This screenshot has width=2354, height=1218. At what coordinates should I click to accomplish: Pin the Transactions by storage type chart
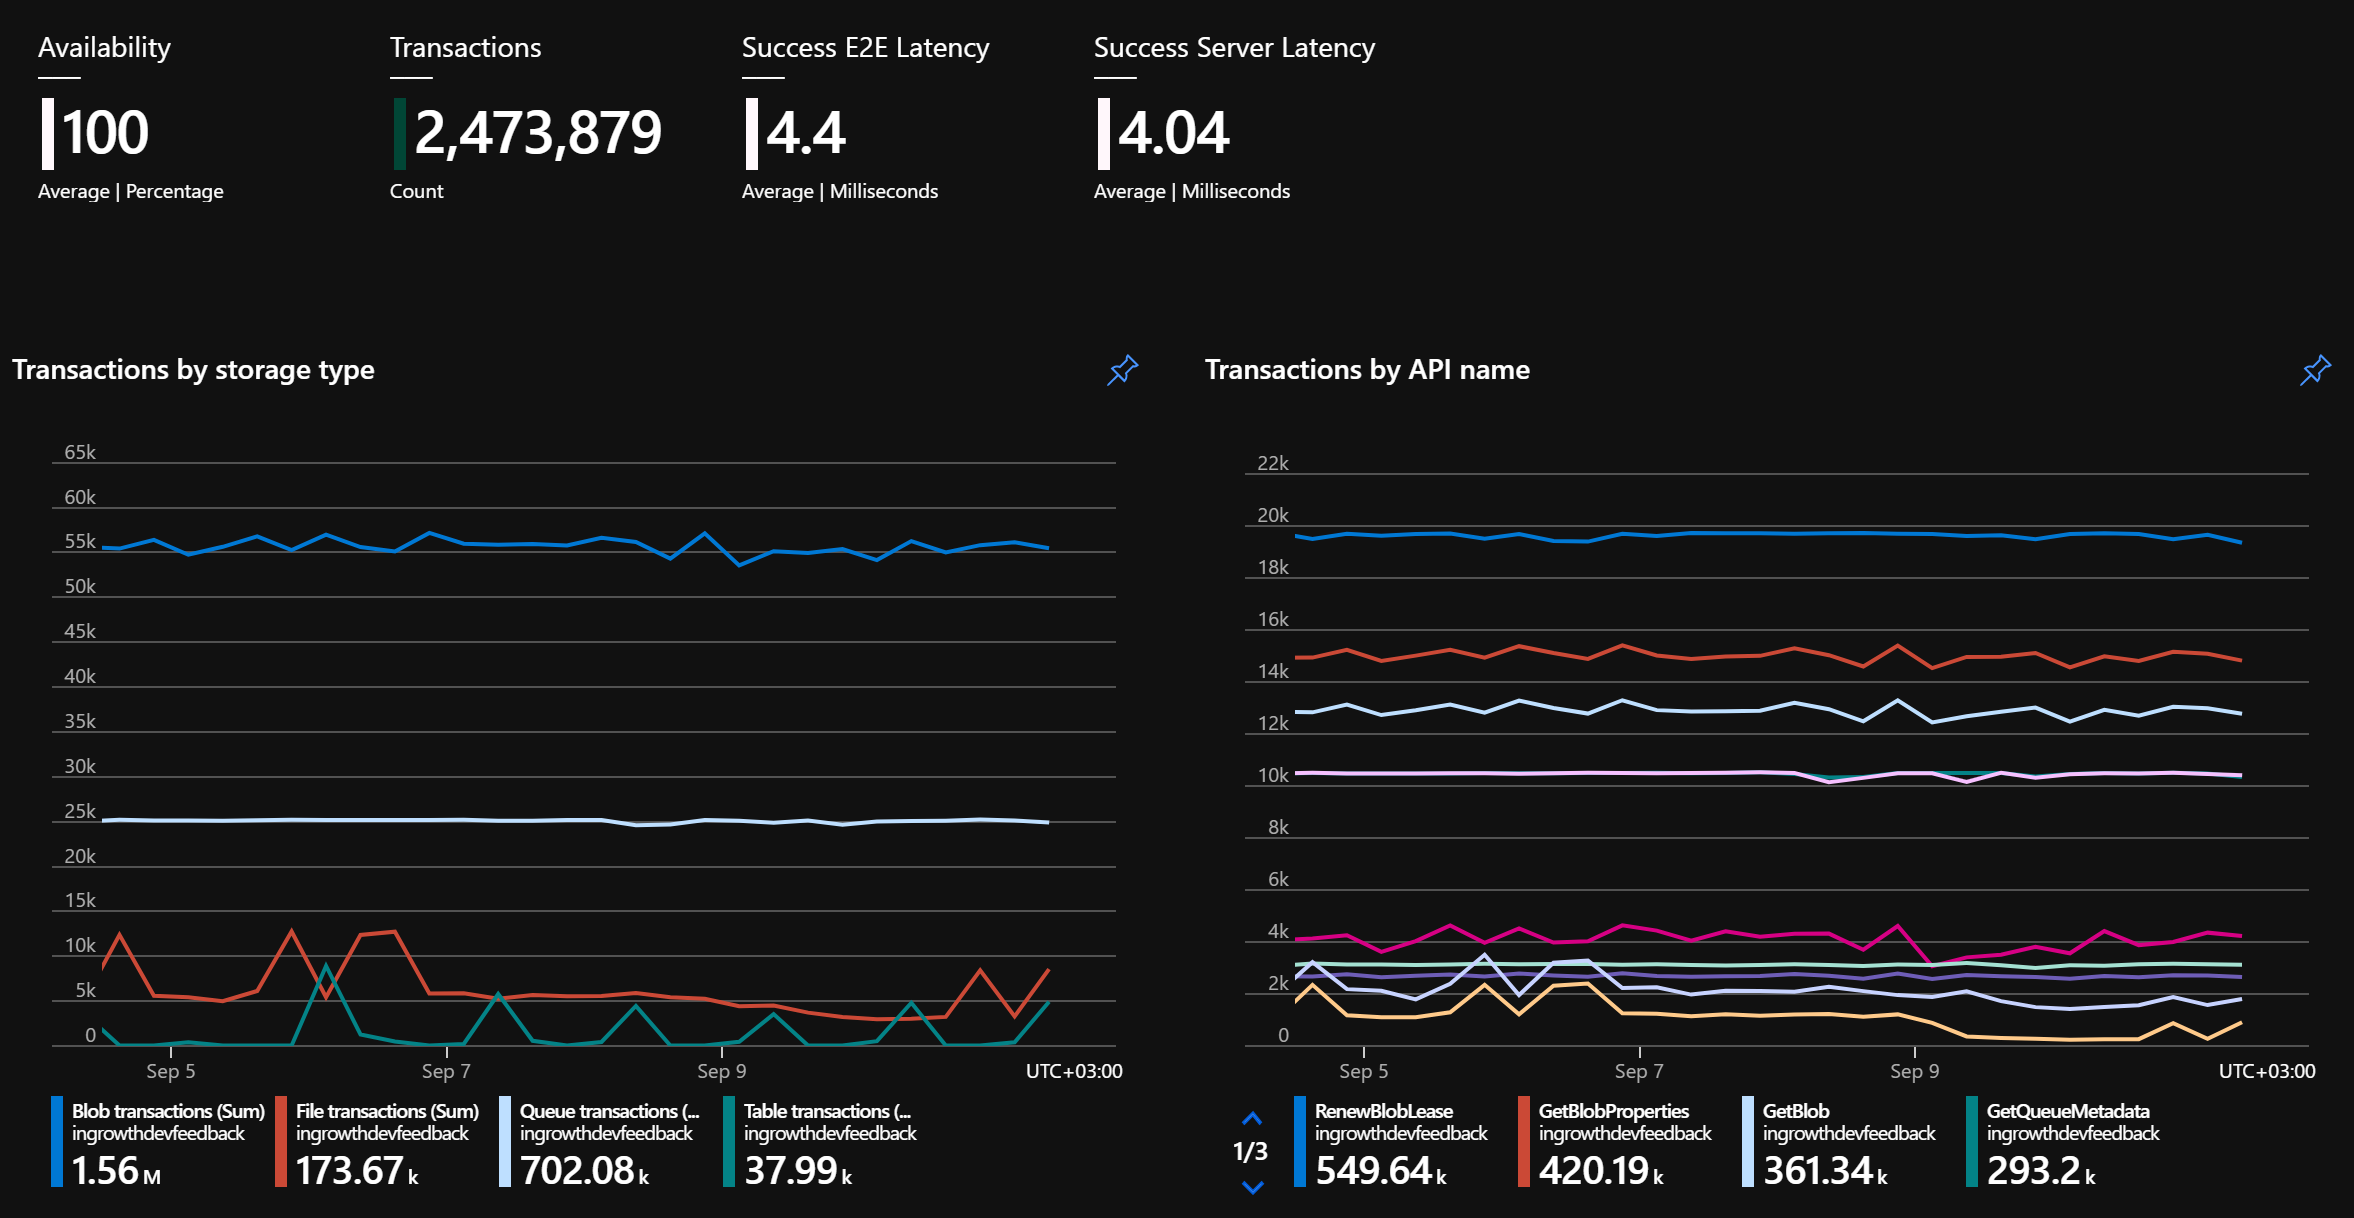[x=1122, y=370]
